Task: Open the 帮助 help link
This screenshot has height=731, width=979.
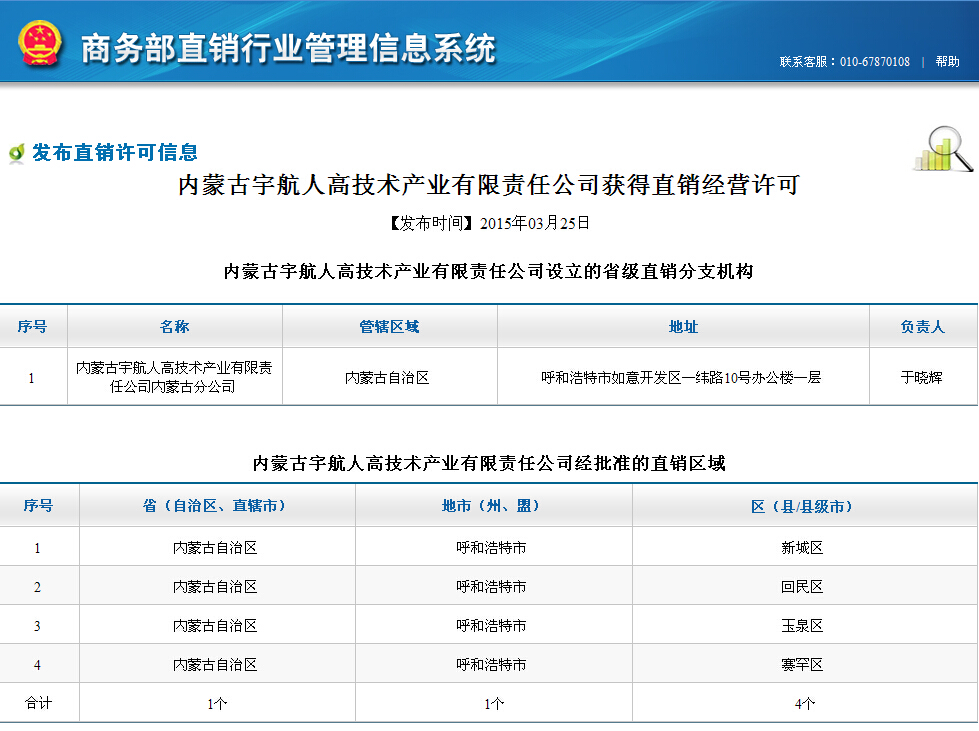Action: click(x=947, y=62)
